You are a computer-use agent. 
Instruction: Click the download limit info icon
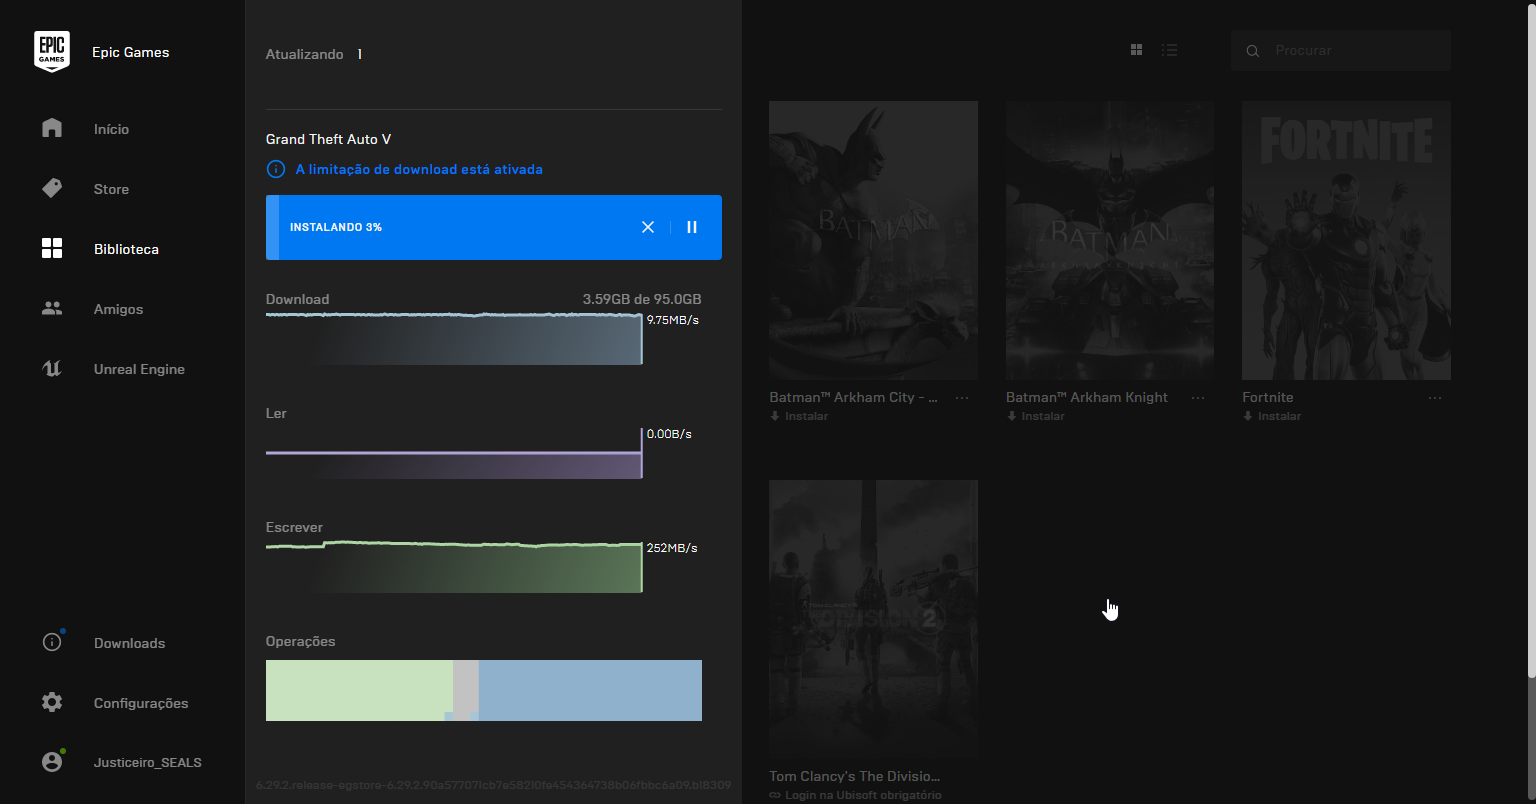[x=276, y=169]
